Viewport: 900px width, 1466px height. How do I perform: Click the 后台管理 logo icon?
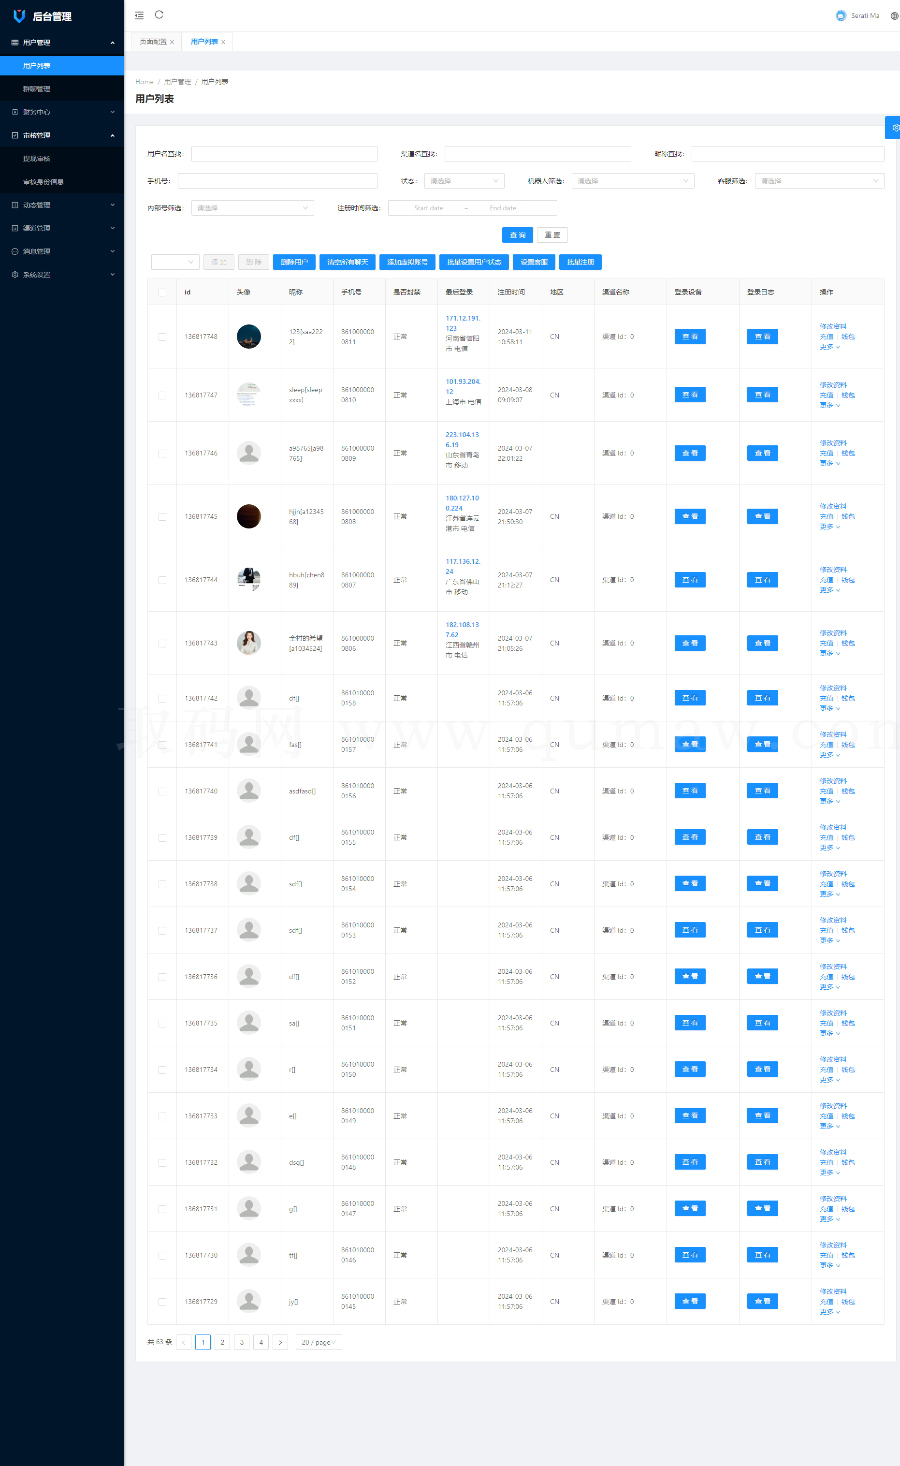pyautogui.click(x=18, y=16)
